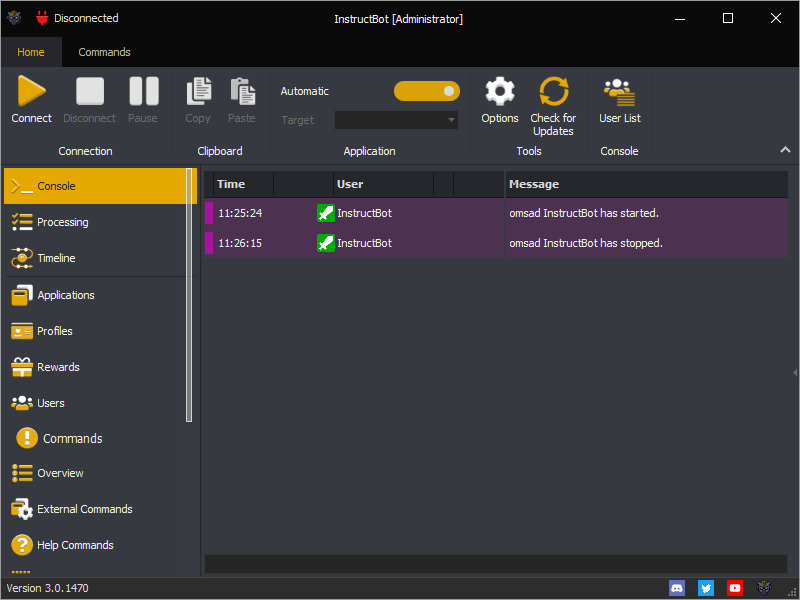800x600 pixels.
Task: Collapse the ribbon with the chevron
Action: tap(785, 149)
